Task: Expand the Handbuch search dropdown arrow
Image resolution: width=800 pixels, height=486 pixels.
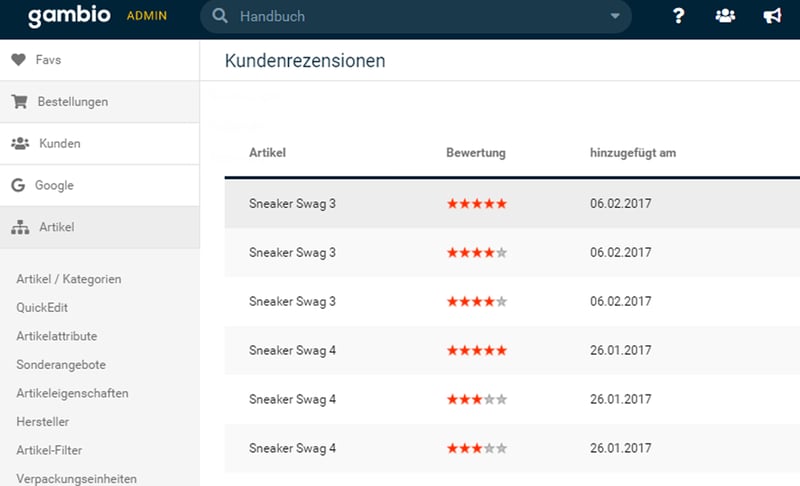Action: pos(615,17)
